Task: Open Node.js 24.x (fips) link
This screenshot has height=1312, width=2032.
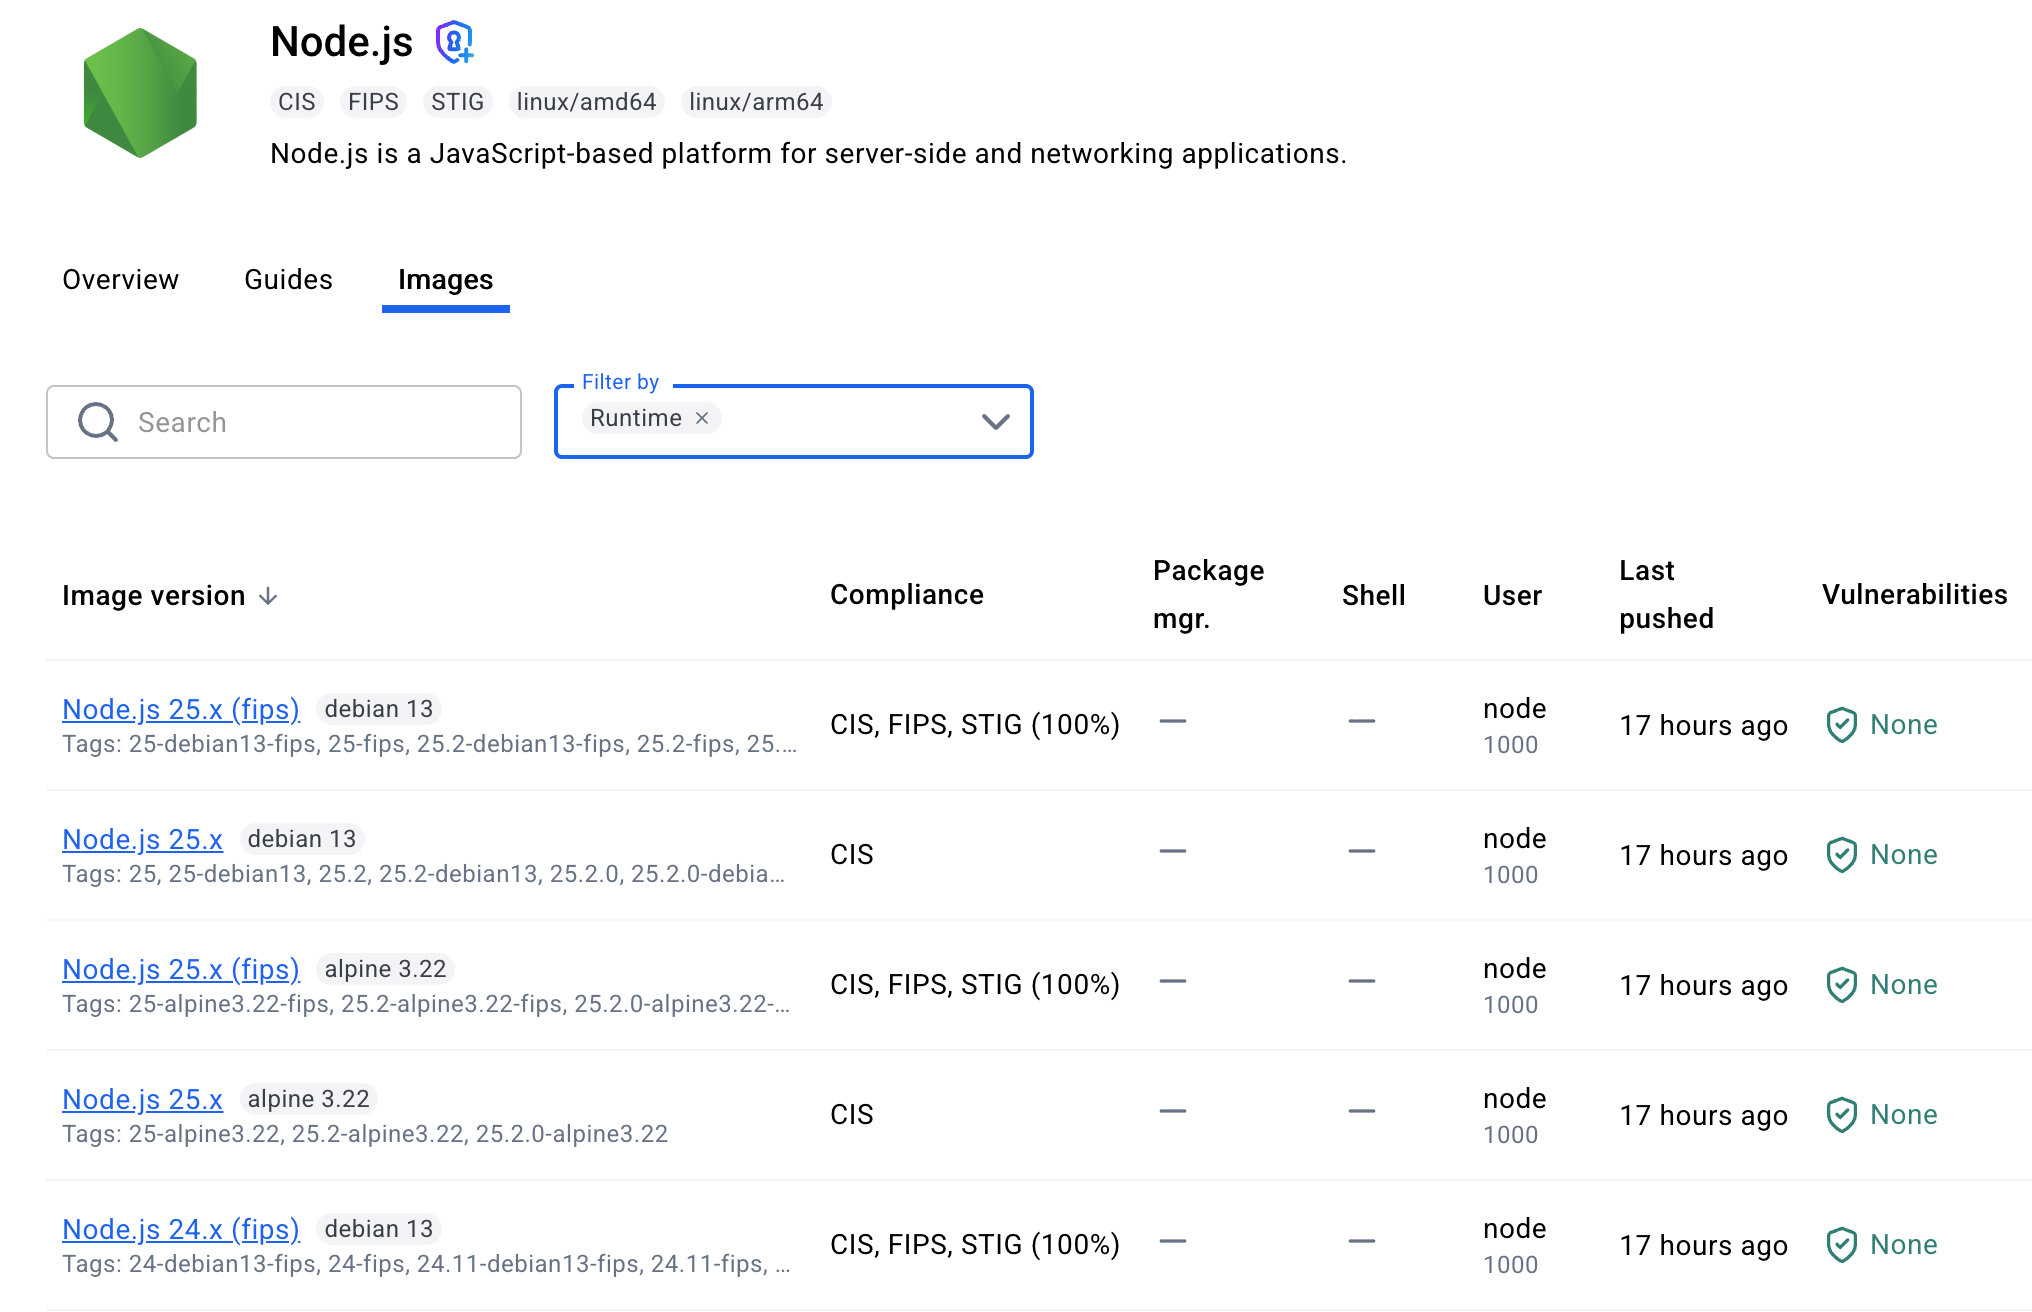Action: (x=181, y=1229)
